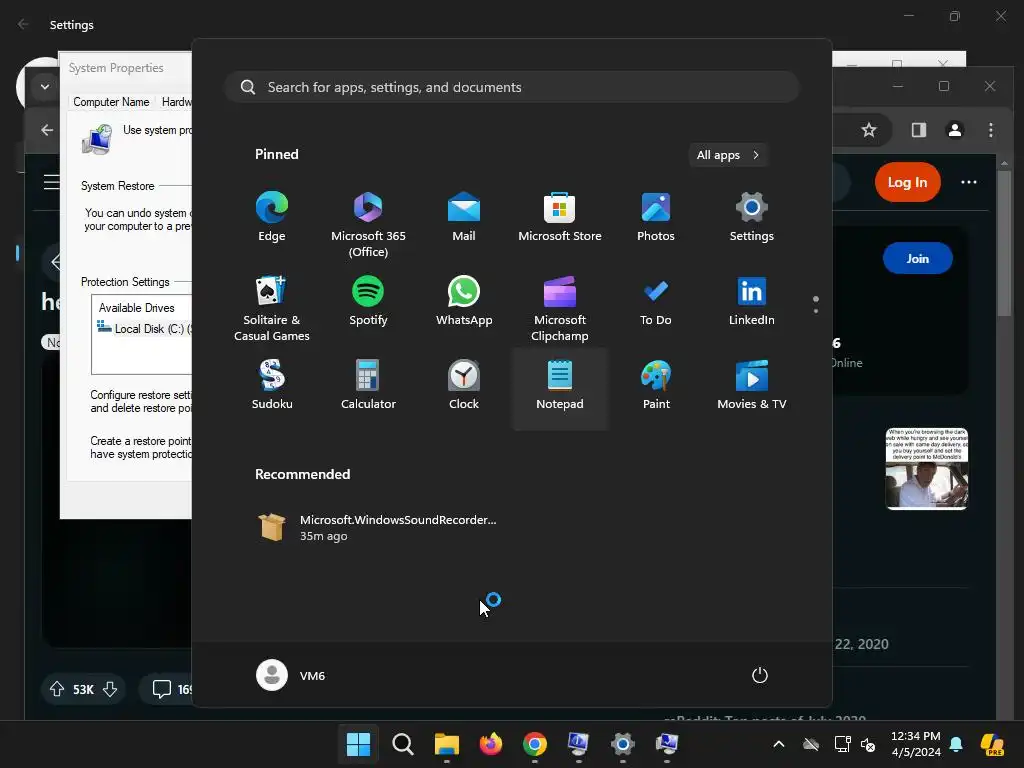Open Chrome's three-dot menu
The image size is (1024, 768).
991,130
